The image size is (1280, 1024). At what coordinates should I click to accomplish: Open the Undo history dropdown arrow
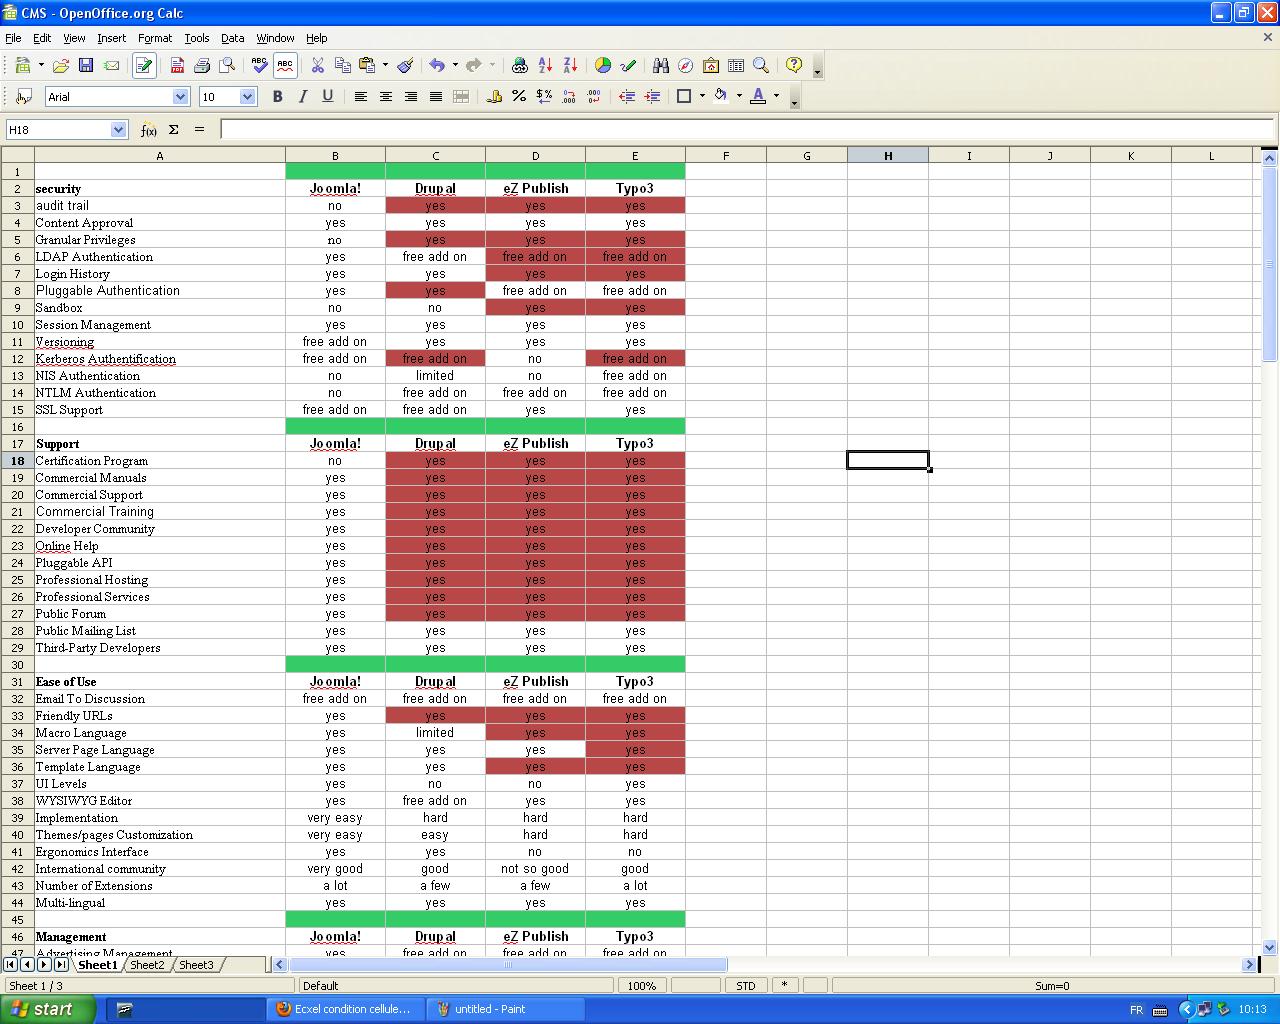tap(455, 65)
